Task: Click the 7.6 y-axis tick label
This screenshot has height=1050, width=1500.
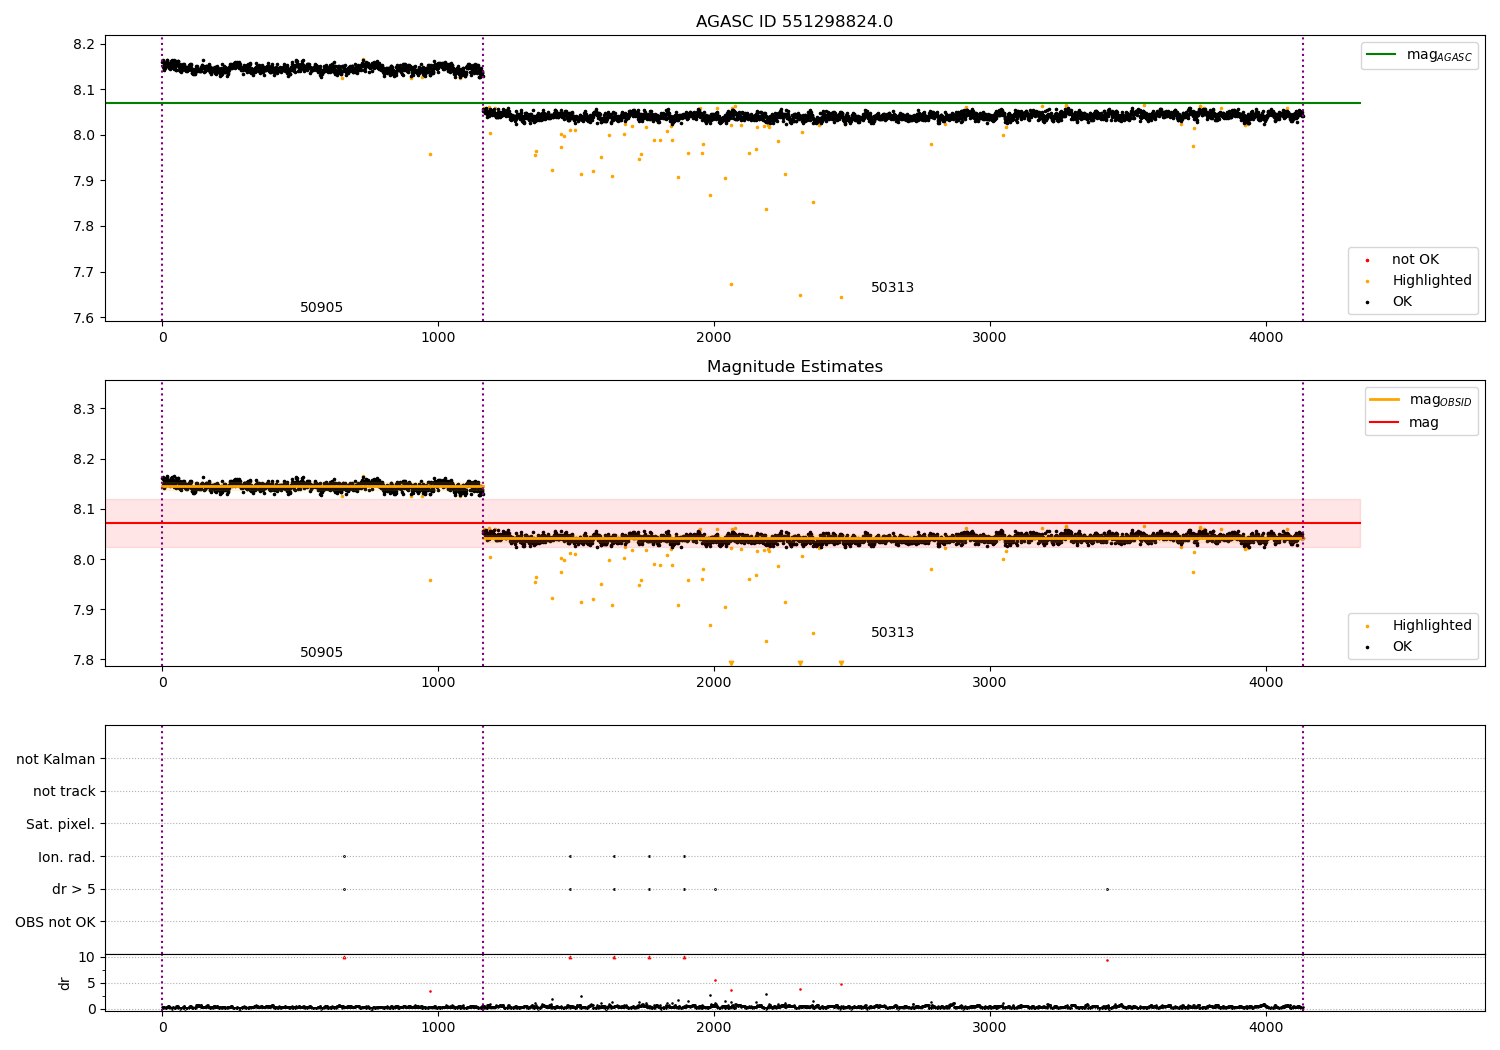Action: coord(83,318)
